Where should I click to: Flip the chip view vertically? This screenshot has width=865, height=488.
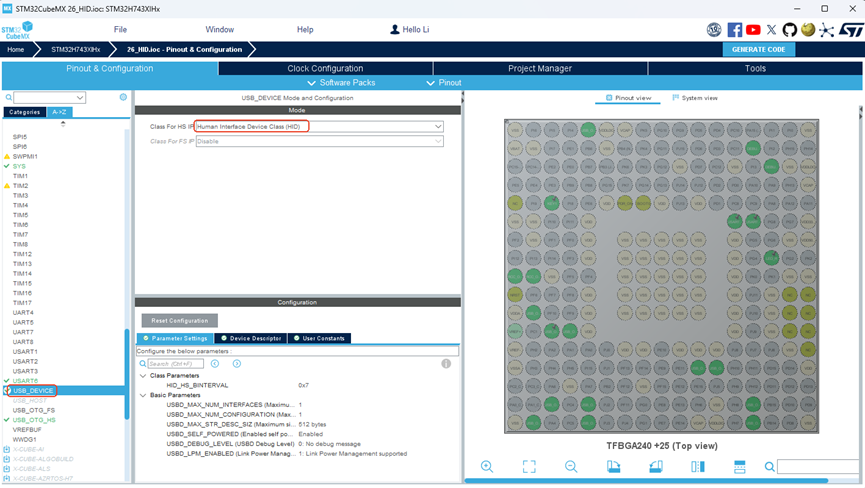(x=740, y=466)
